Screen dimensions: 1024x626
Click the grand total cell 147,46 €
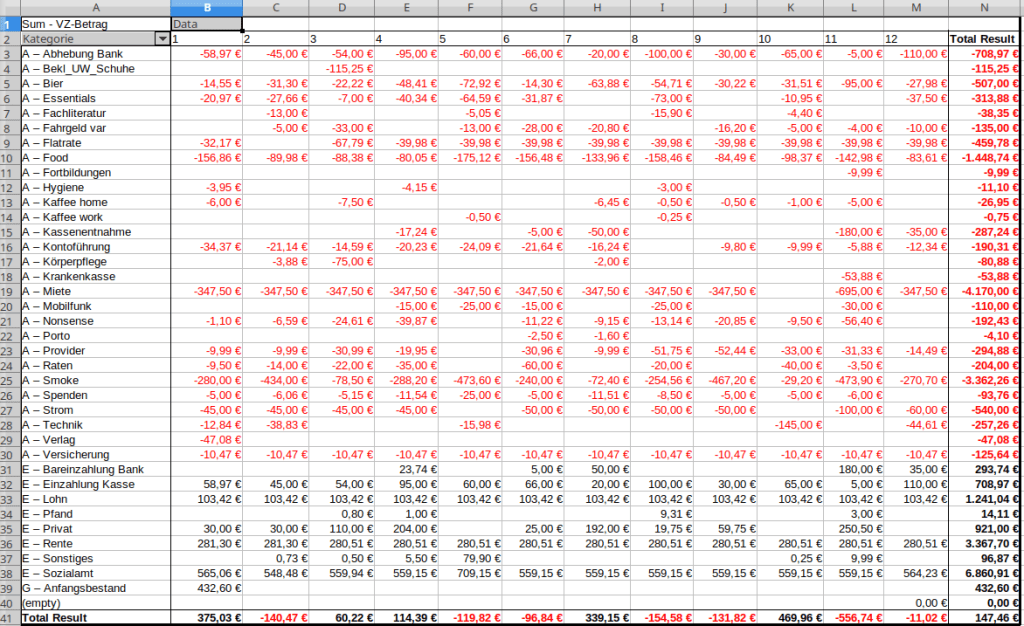tap(984, 619)
